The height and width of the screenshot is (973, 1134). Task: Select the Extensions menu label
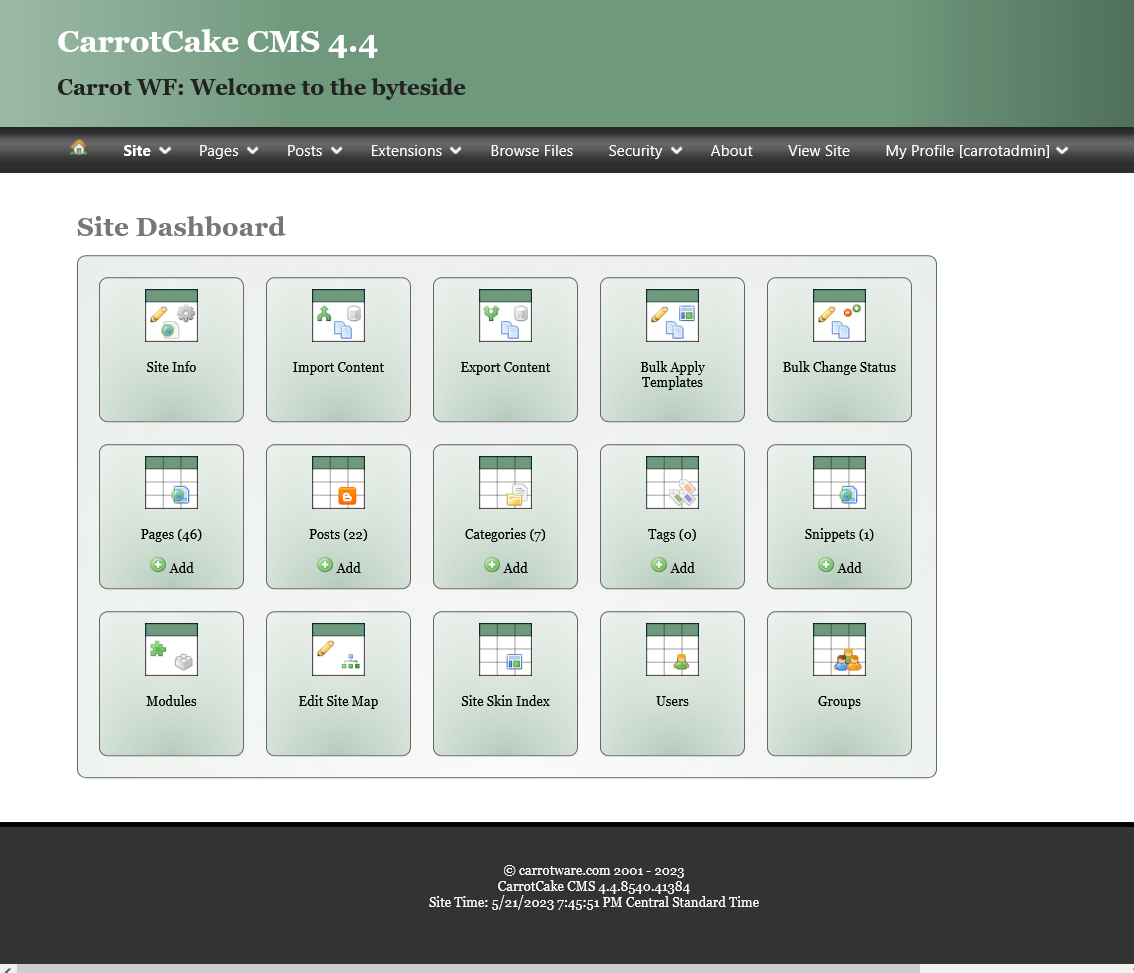coord(406,150)
